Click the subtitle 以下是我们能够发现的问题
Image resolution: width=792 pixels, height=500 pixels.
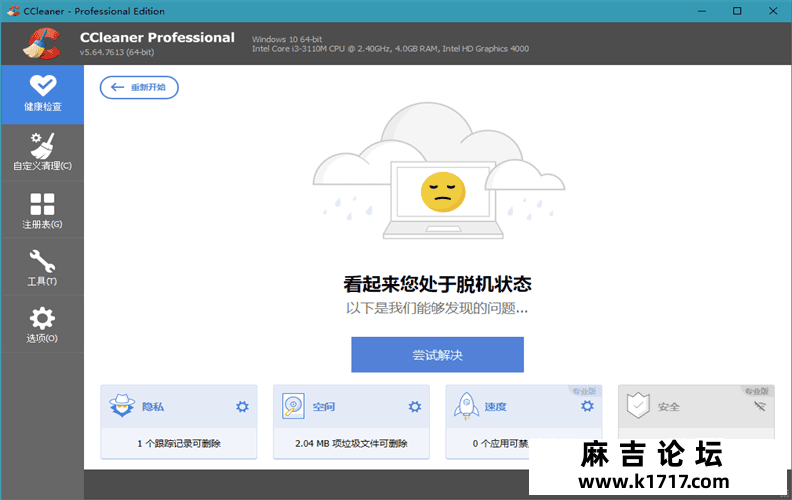pyautogui.click(x=437, y=308)
